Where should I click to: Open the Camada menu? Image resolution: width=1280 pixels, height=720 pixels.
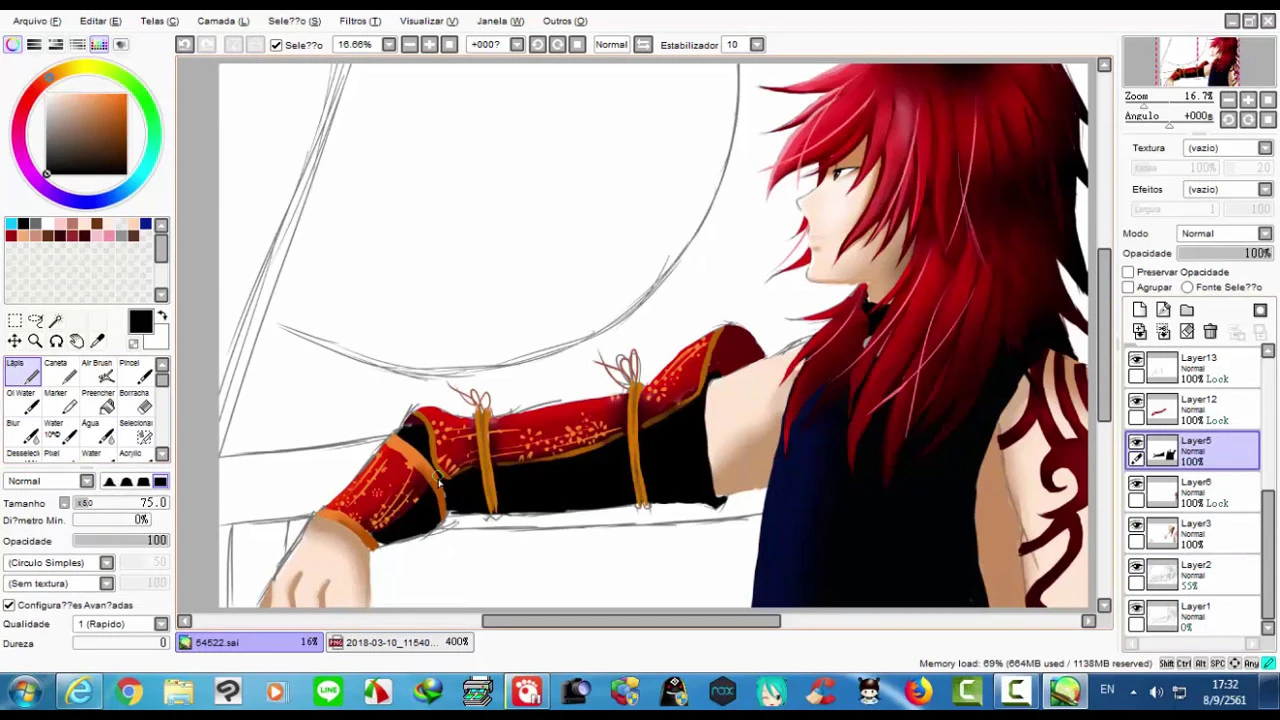coord(223,21)
